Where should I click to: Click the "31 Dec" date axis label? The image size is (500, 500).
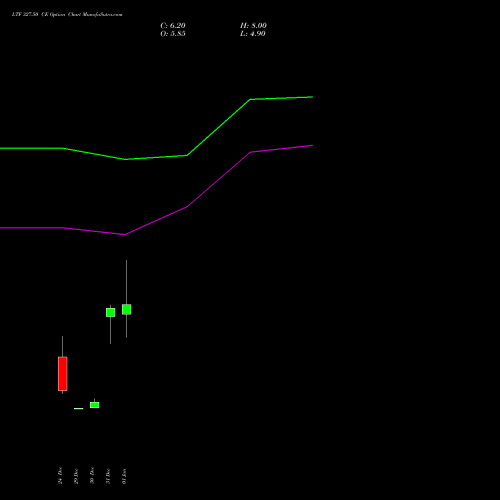(108, 476)
